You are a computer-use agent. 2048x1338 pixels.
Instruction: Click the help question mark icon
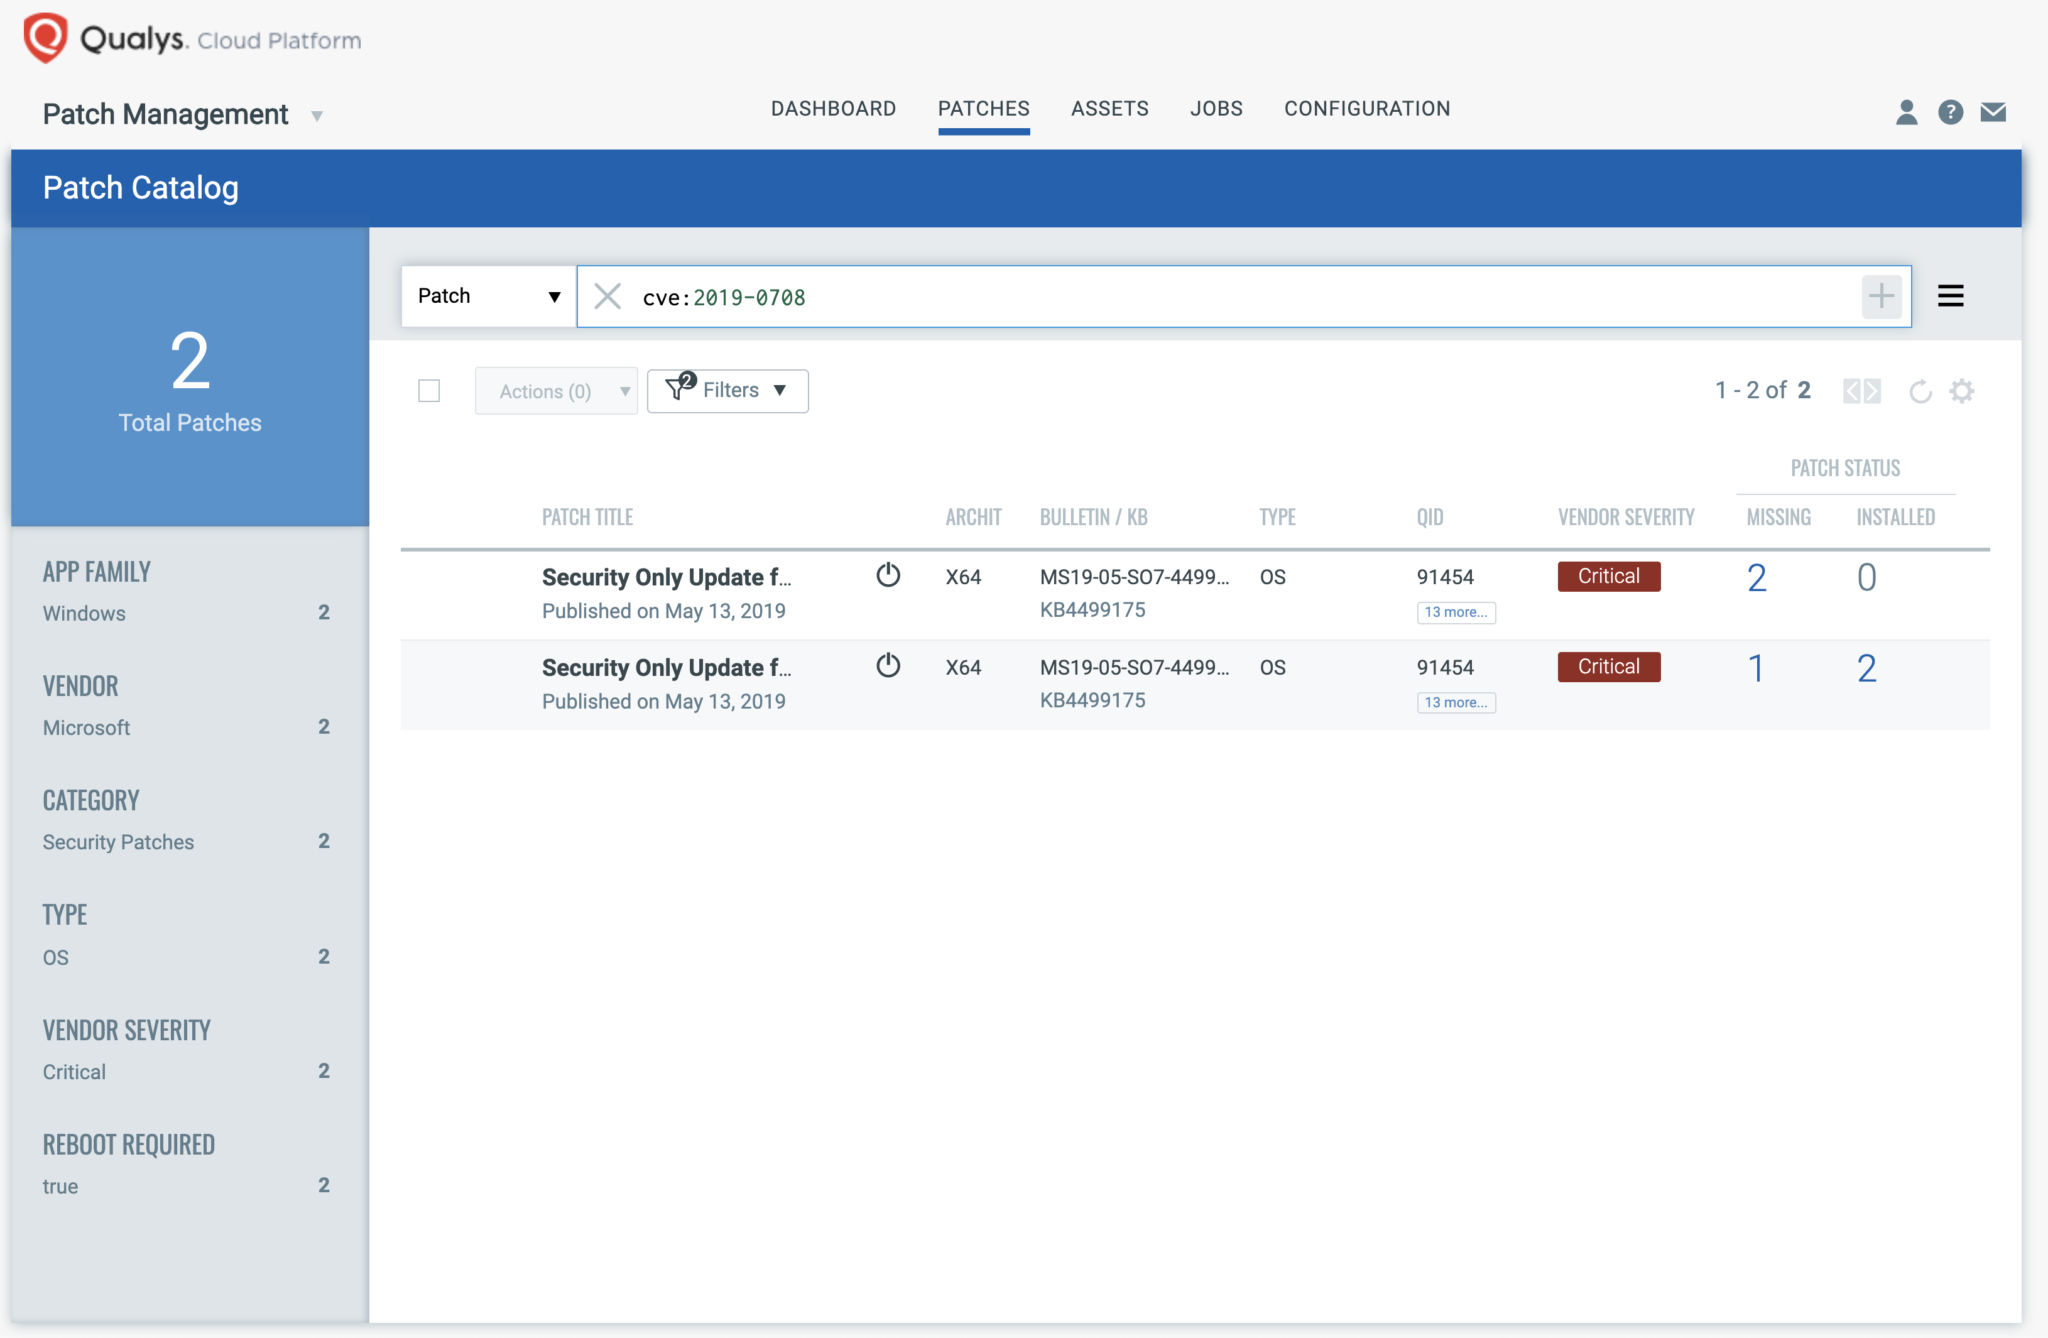click(x=1948, y=112)
